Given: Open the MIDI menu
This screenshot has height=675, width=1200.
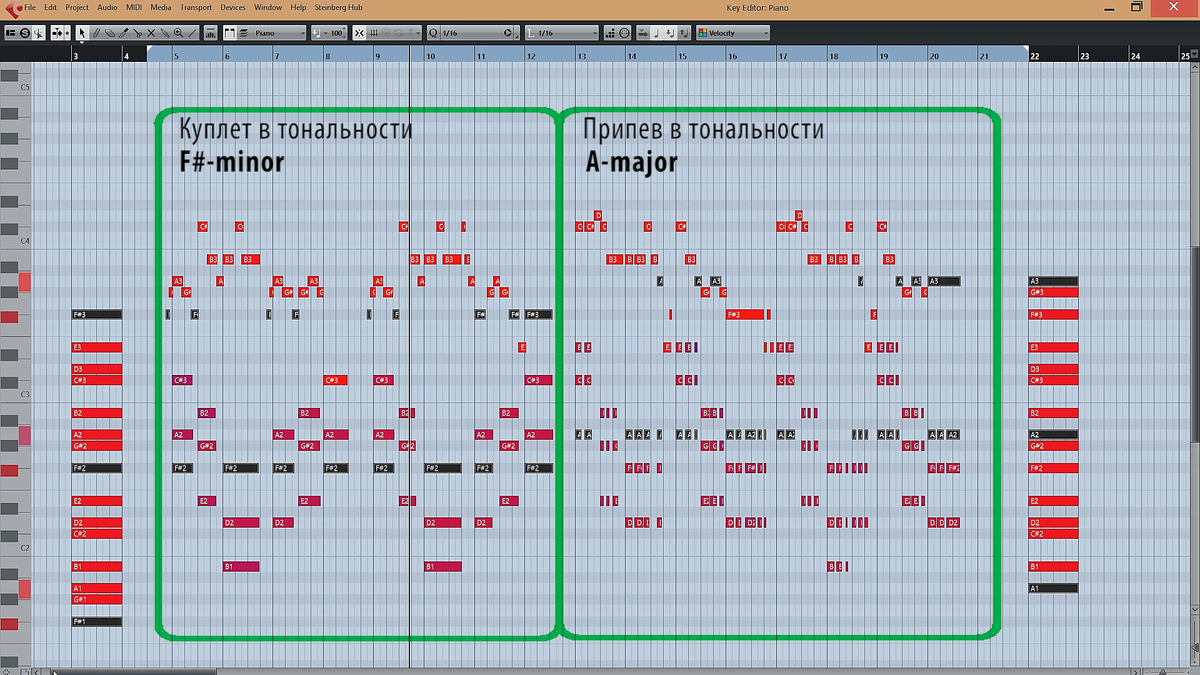Looking at the screenshot, I should click(x=134, y=7).
